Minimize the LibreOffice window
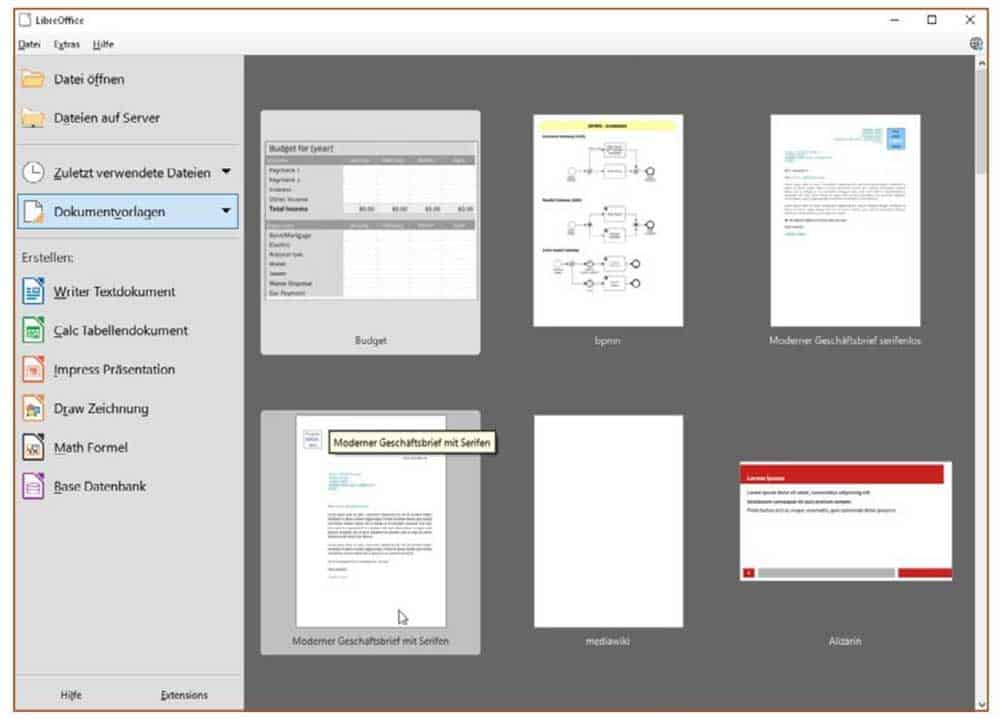 coord(894,20)
